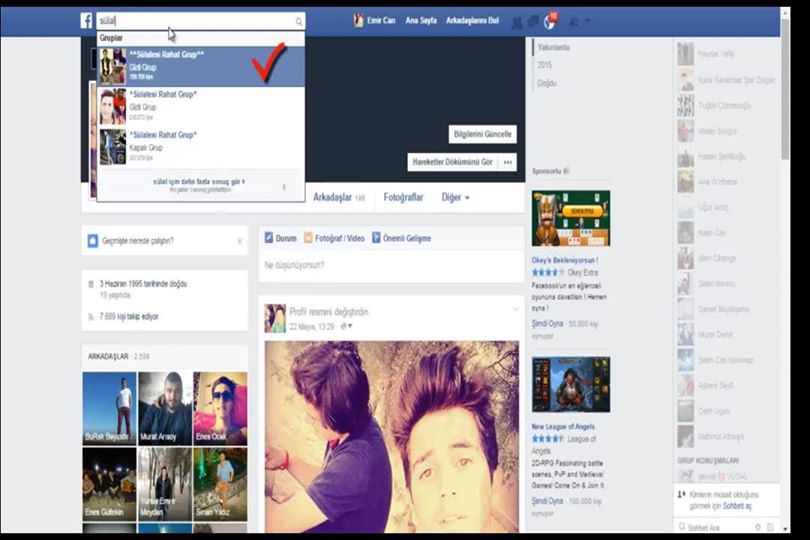
Task: Focus the search field containing 'sülal'
Action: [200, 21]
